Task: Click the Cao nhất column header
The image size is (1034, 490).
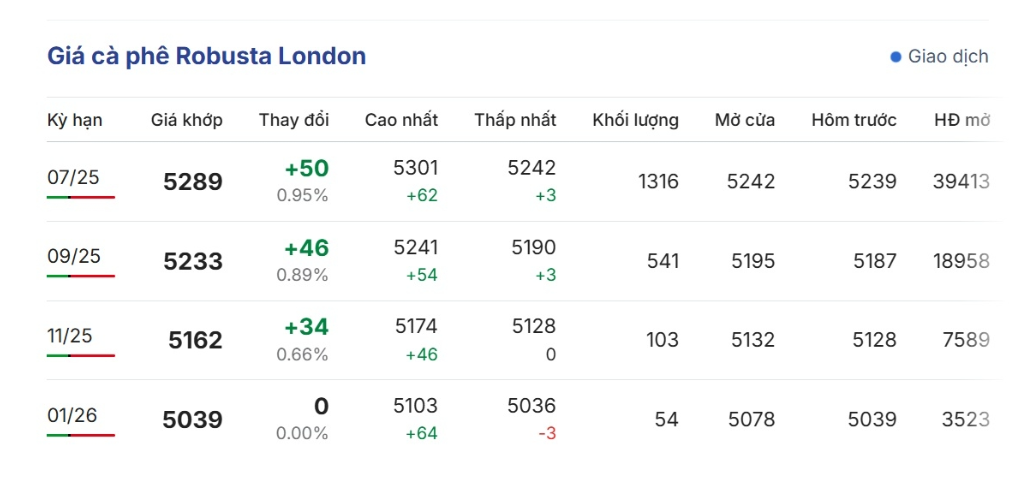Action: point(401,120)
